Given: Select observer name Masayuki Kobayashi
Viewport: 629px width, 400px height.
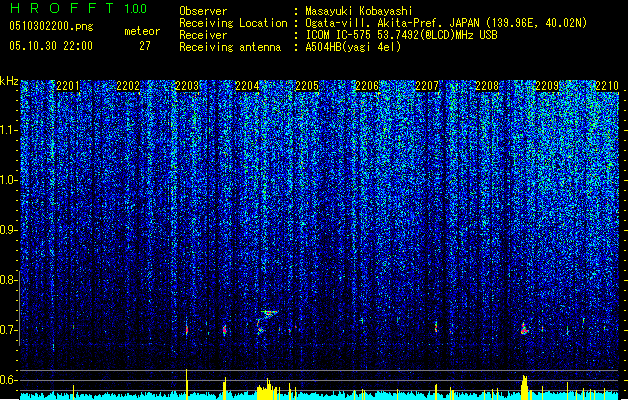Looking at the screenshot, I should 359,11.
